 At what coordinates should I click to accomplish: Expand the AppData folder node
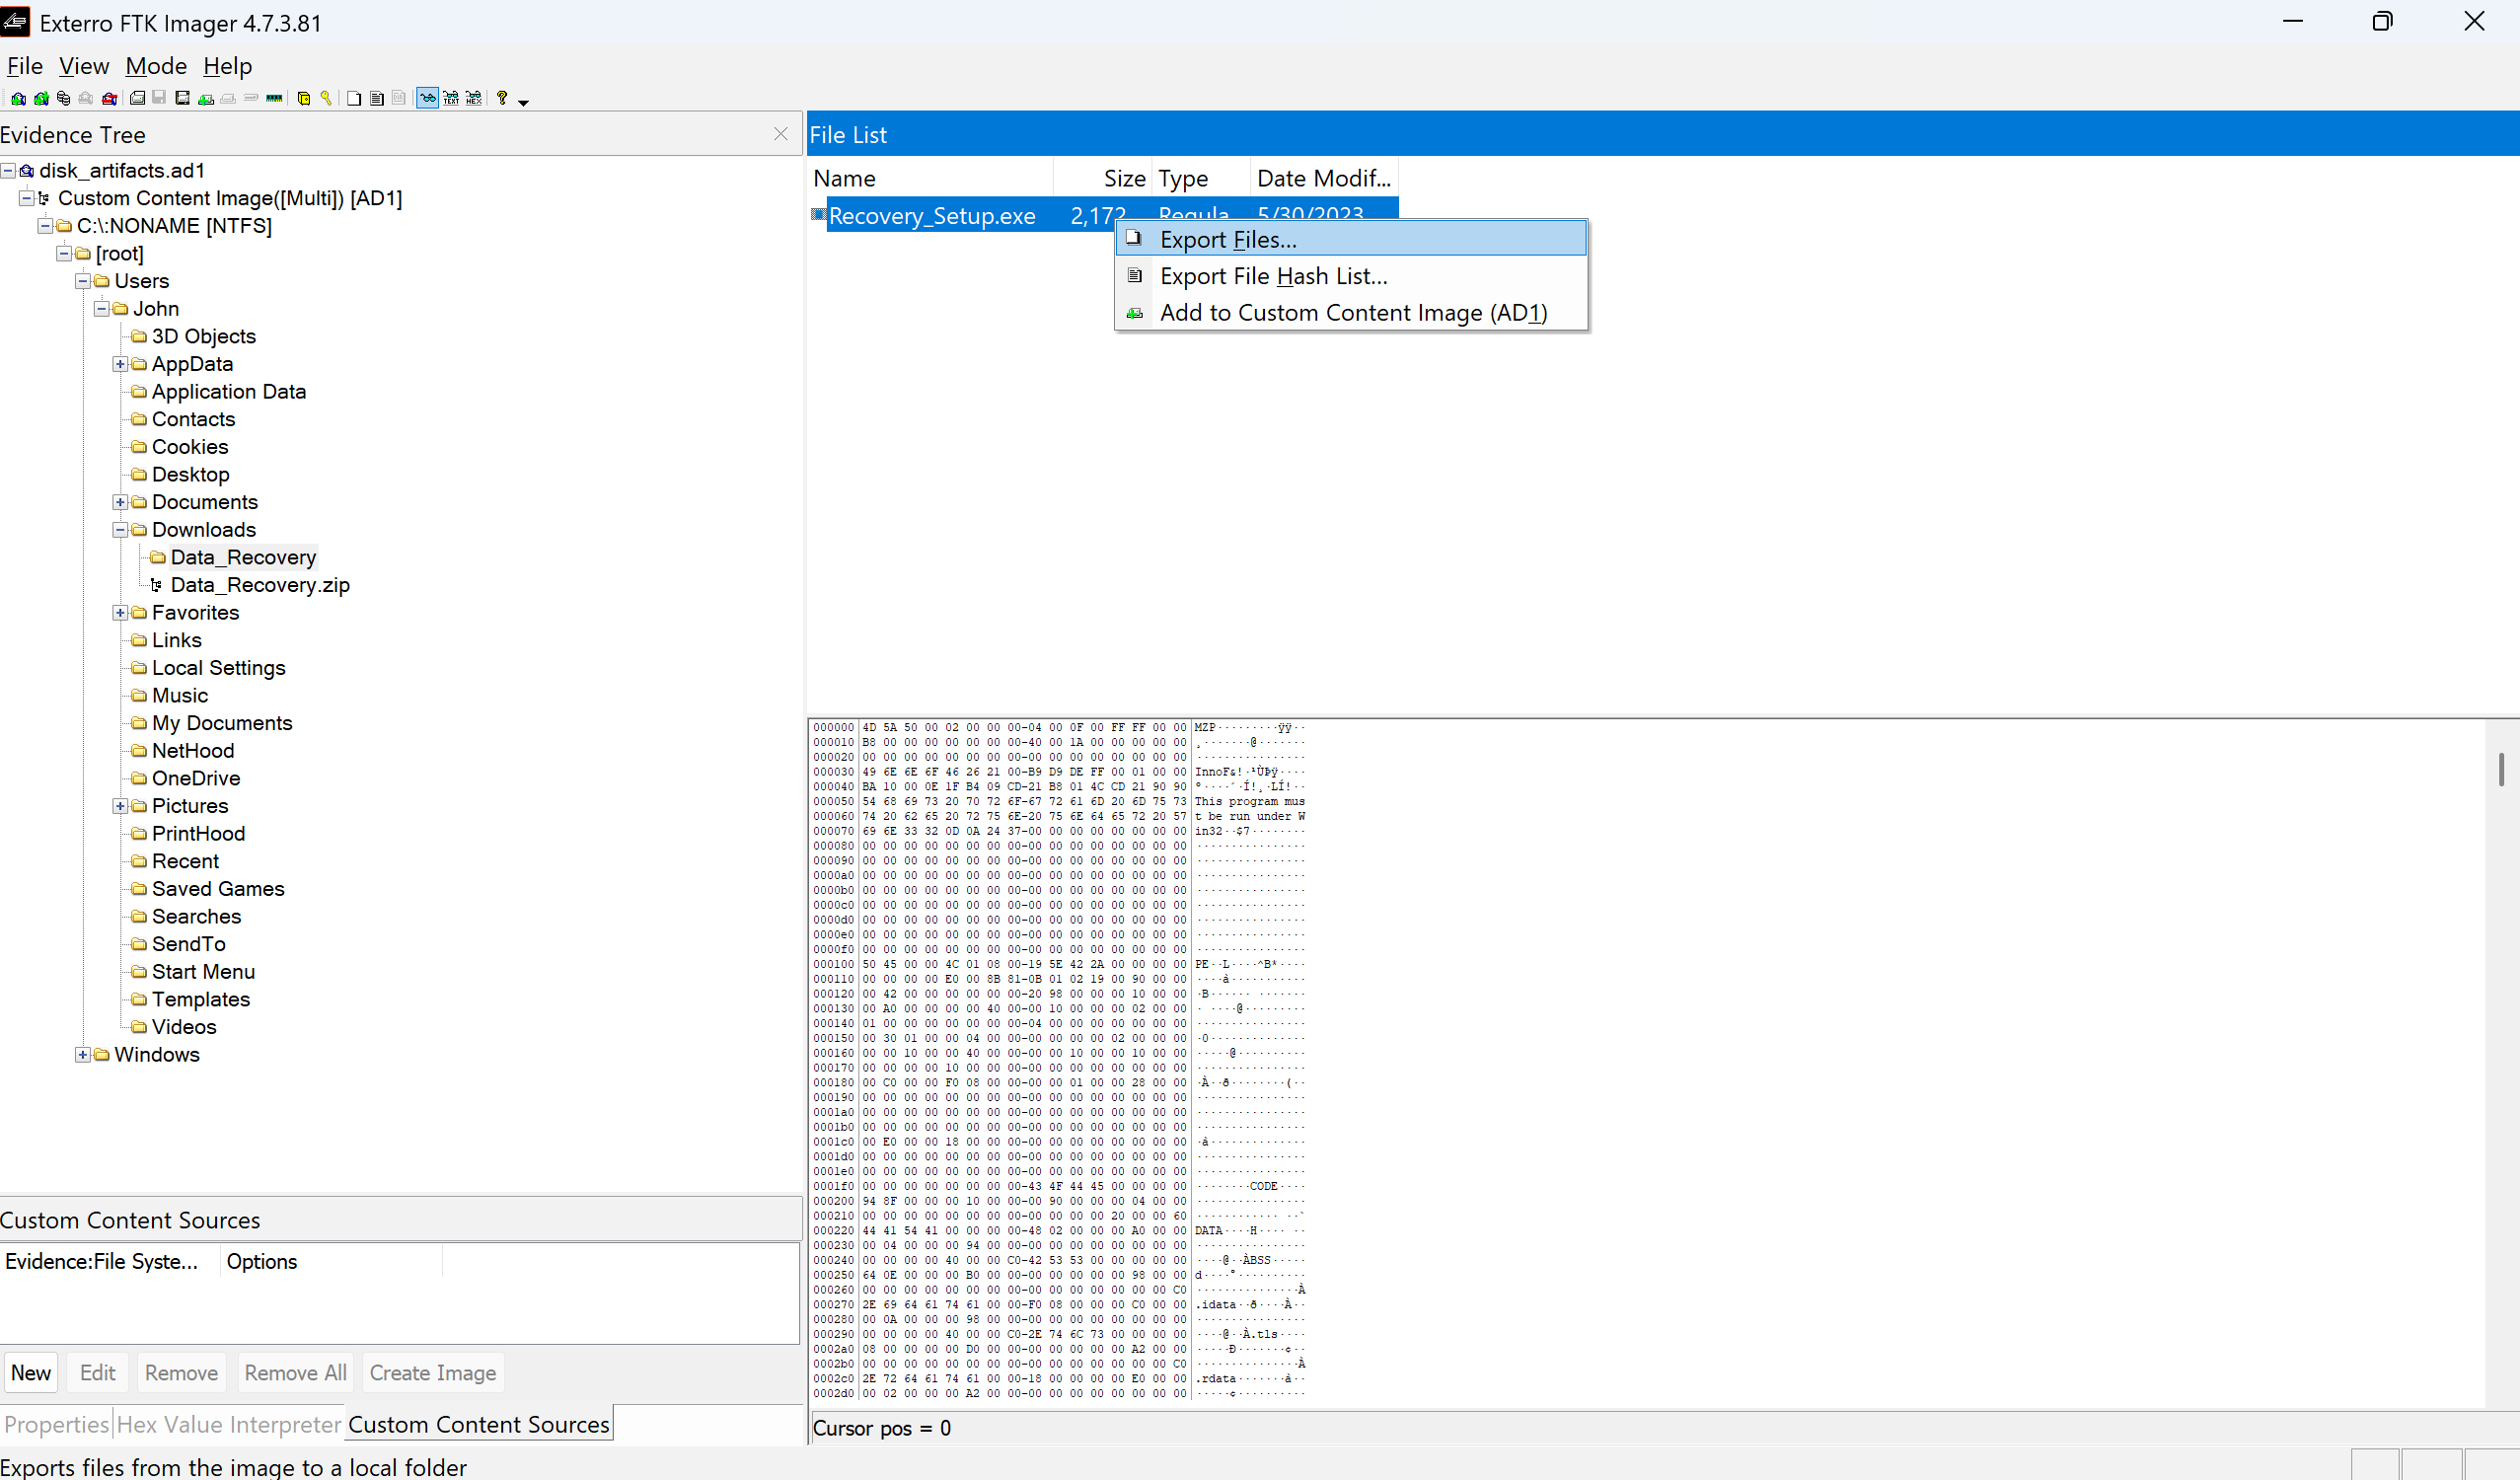(x=120, y=364)
